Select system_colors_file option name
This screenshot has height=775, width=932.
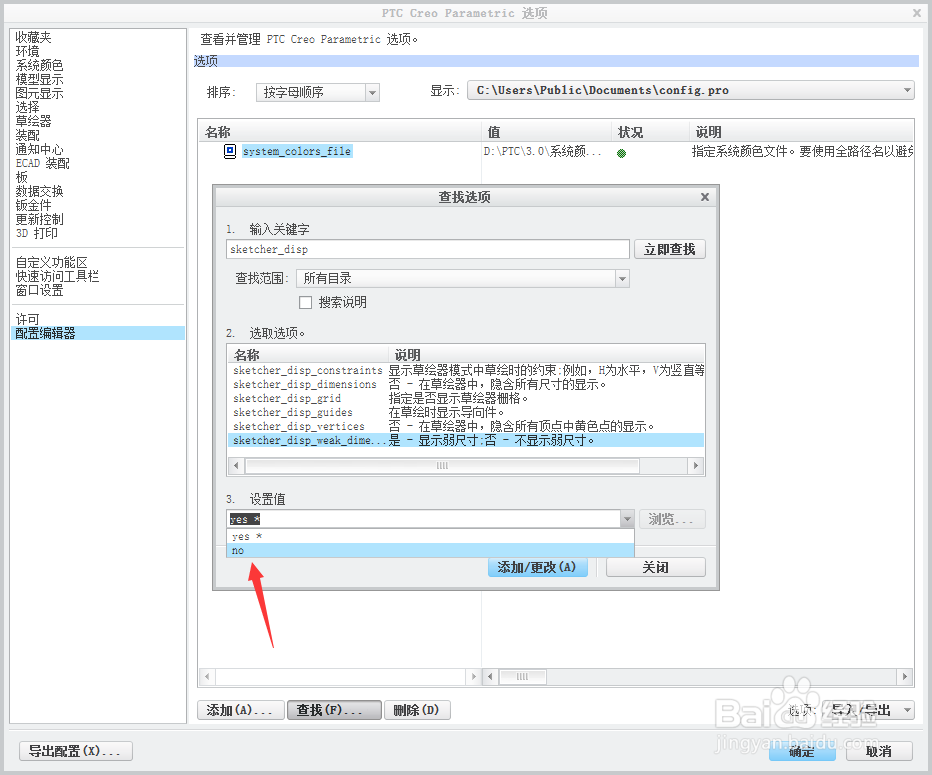[x=297, y=152]
